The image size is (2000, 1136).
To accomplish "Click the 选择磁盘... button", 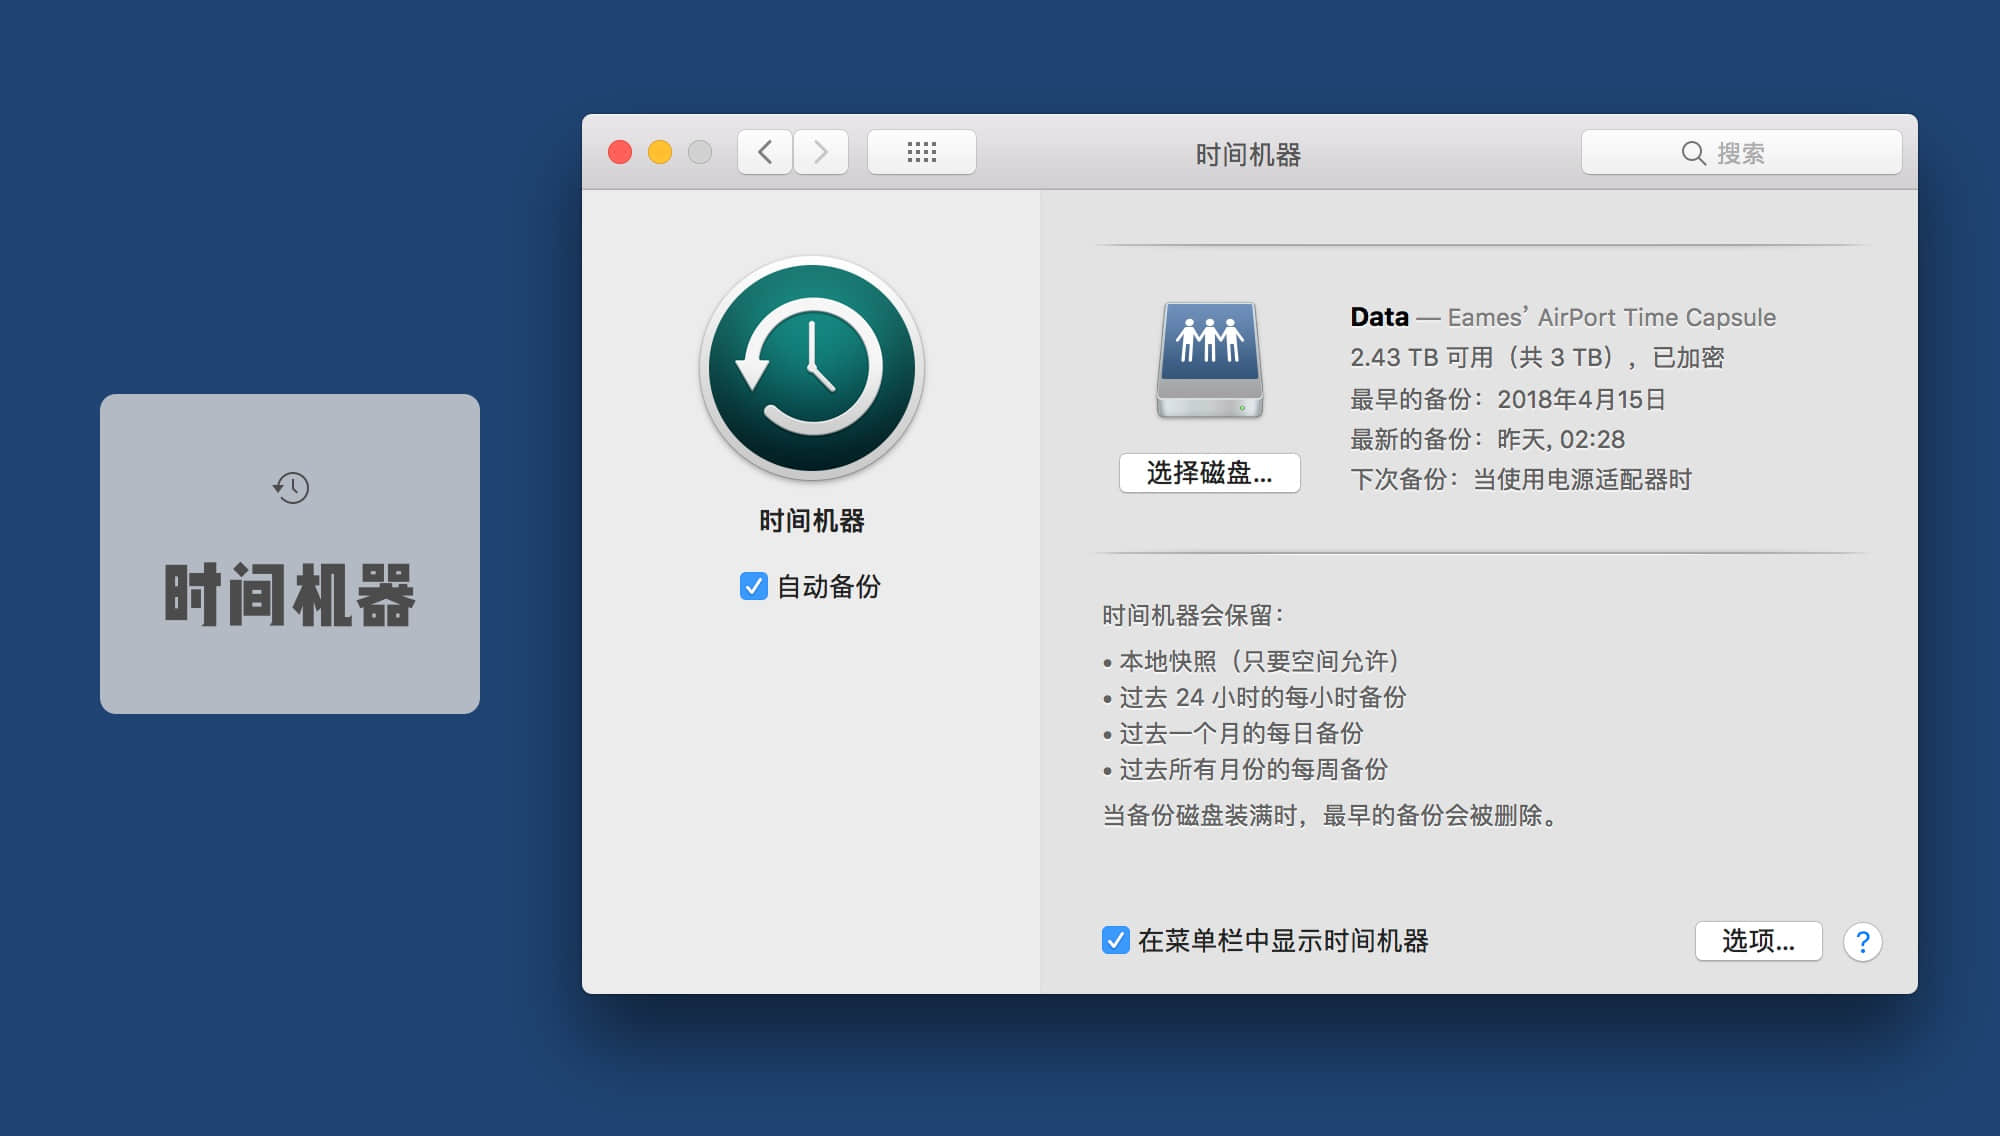I will 1209,473.
